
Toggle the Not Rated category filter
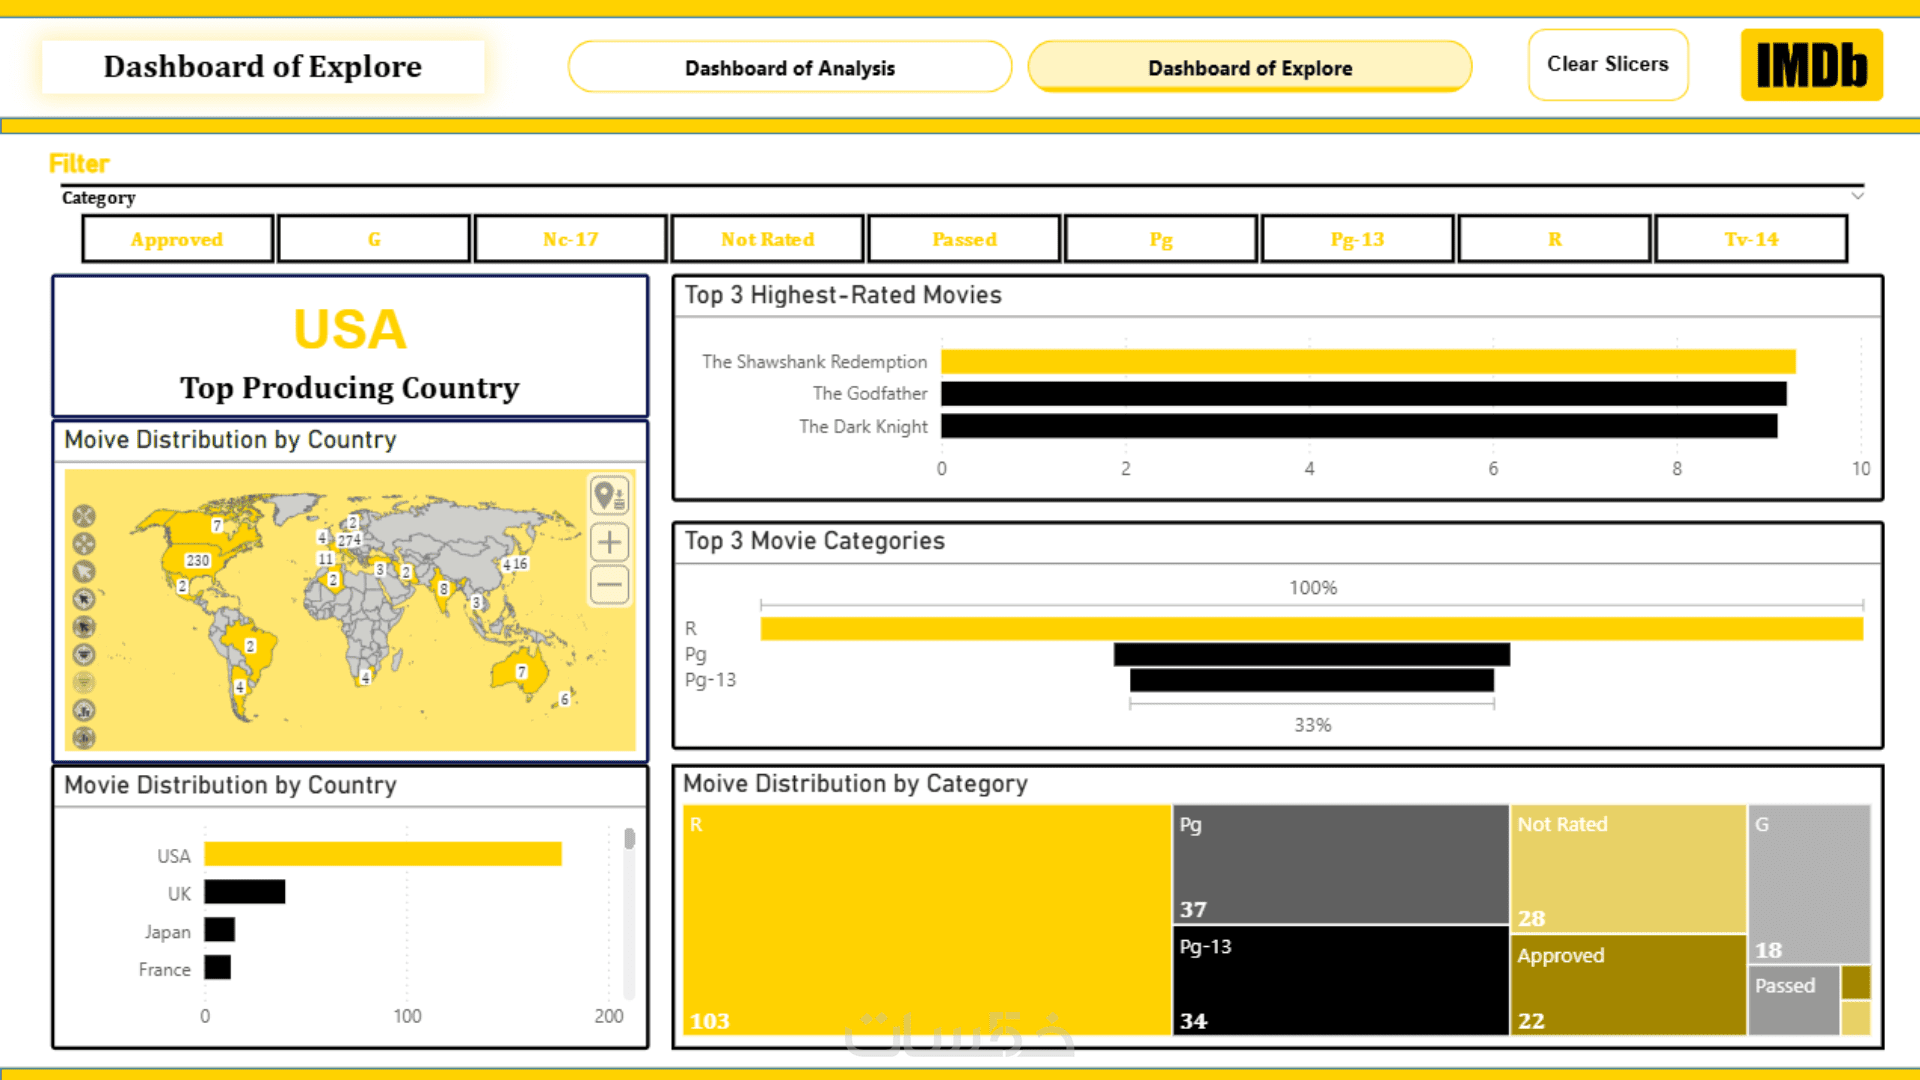coord(767,240)
